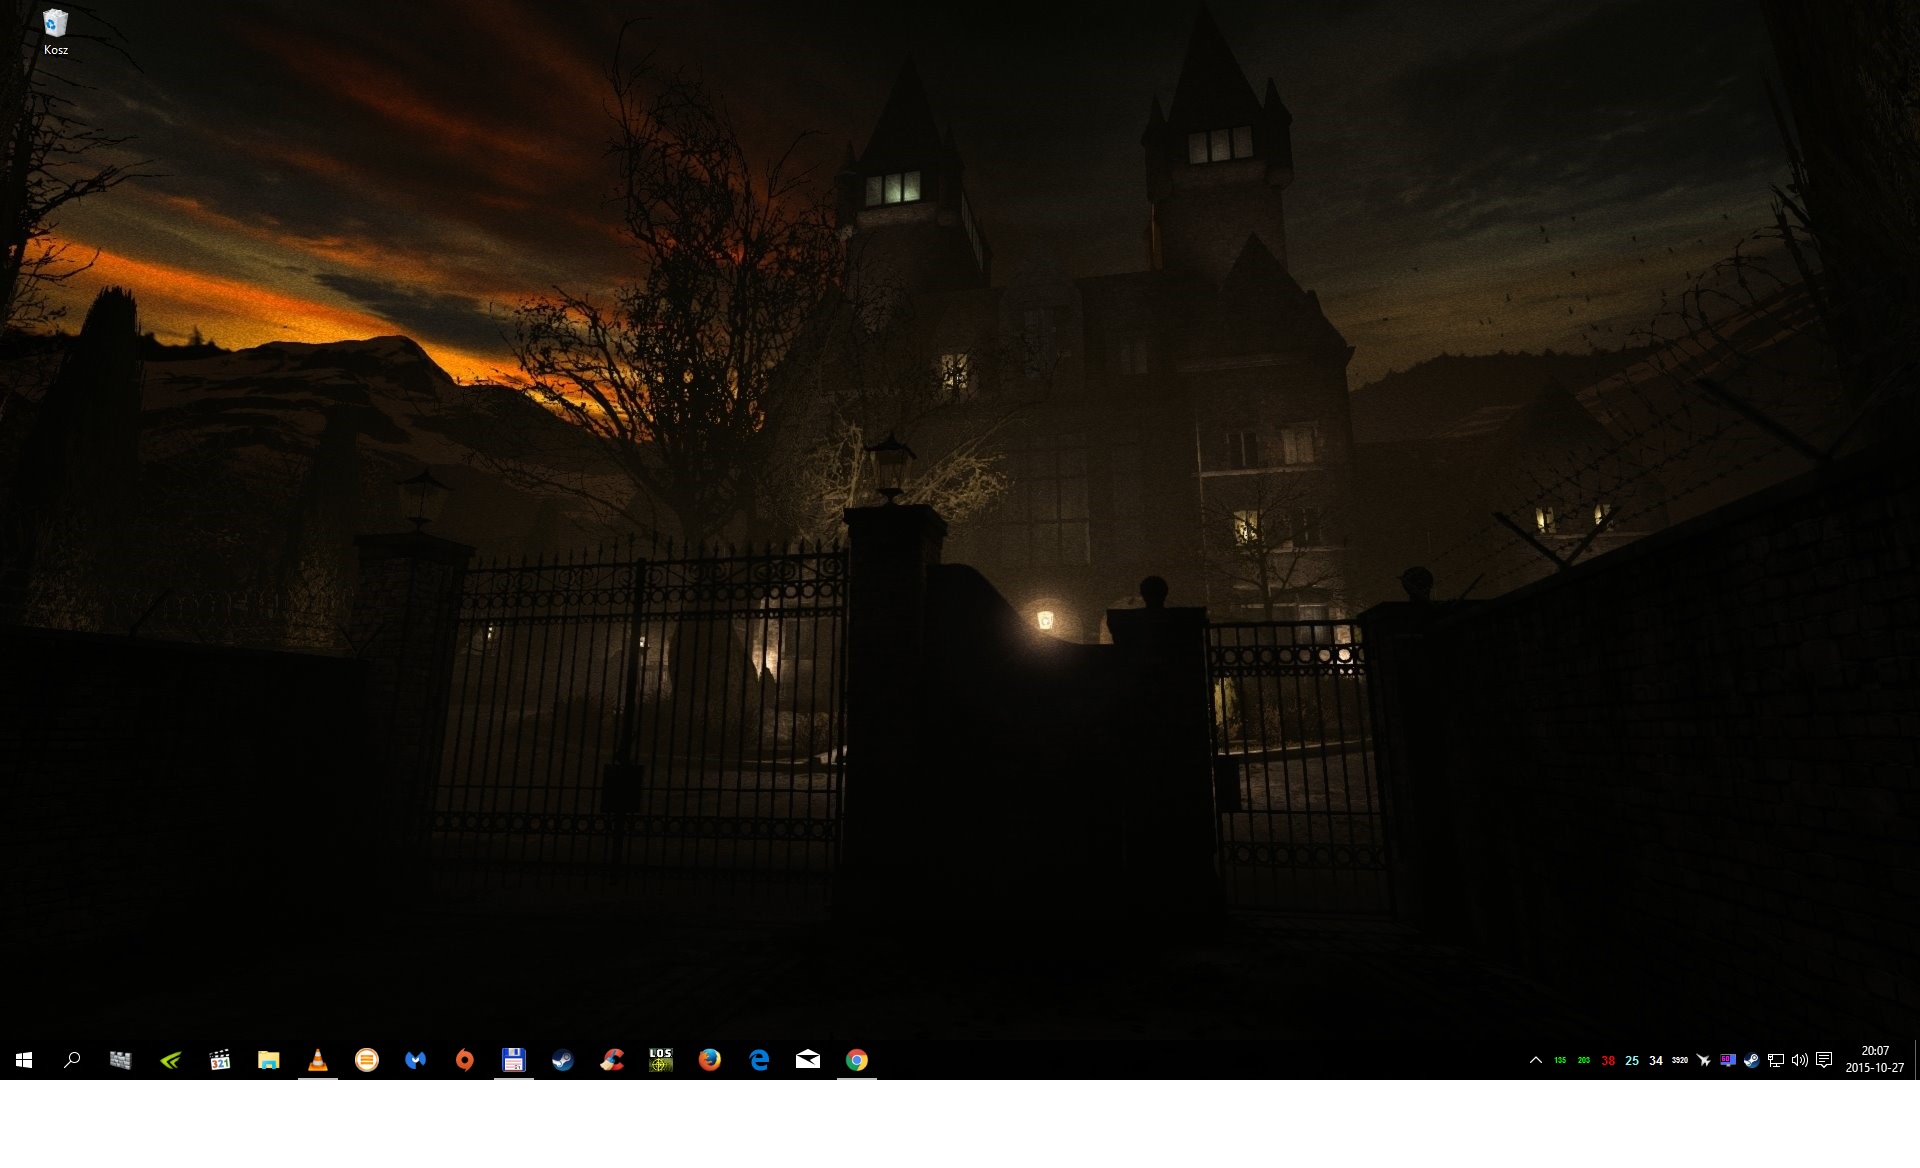Click 3920 tray sensor readout
The height and width of the screenshot is (1168, 1920).
coord(1680,1060)
